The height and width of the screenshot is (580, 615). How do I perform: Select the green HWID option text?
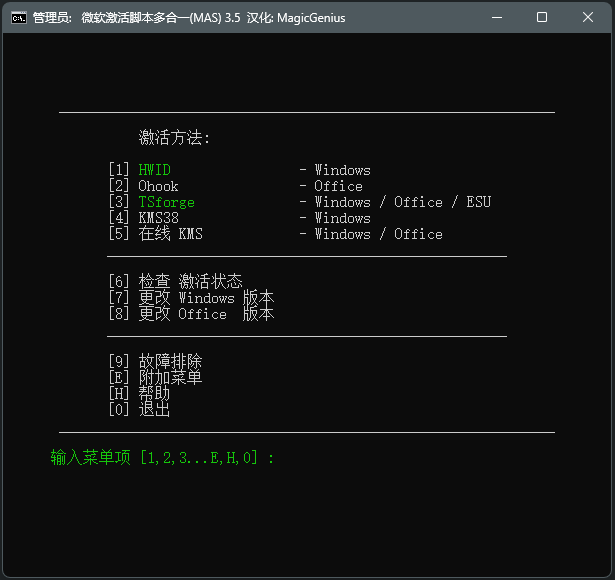155,170
